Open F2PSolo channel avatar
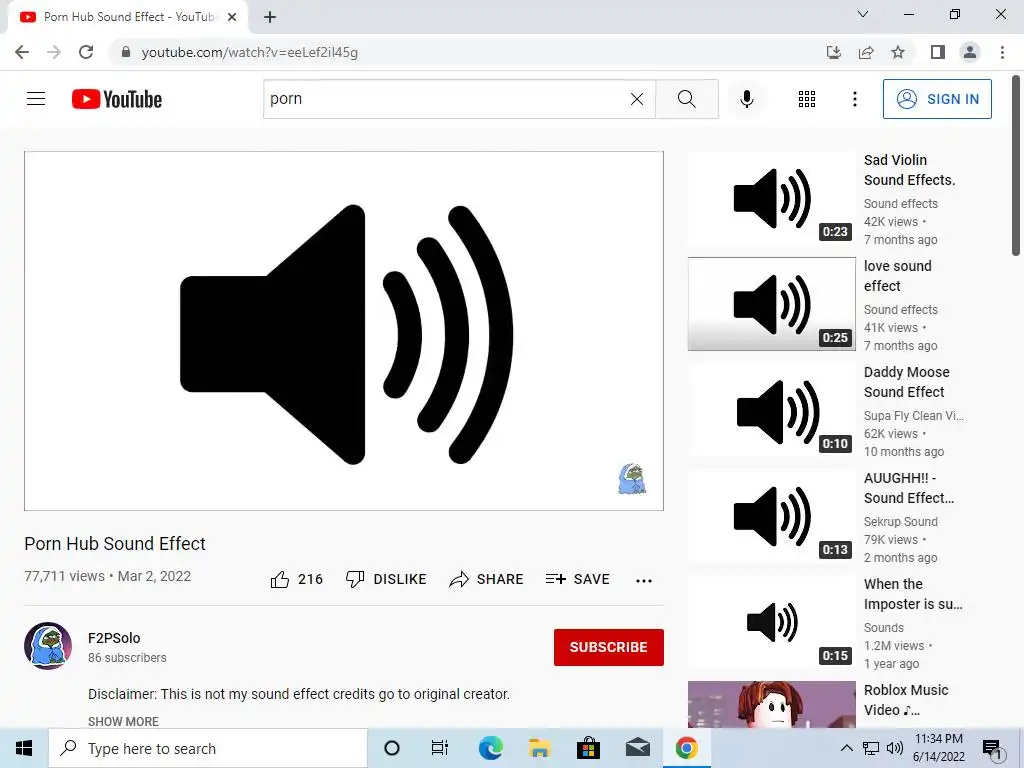 [x=48, y=646]
